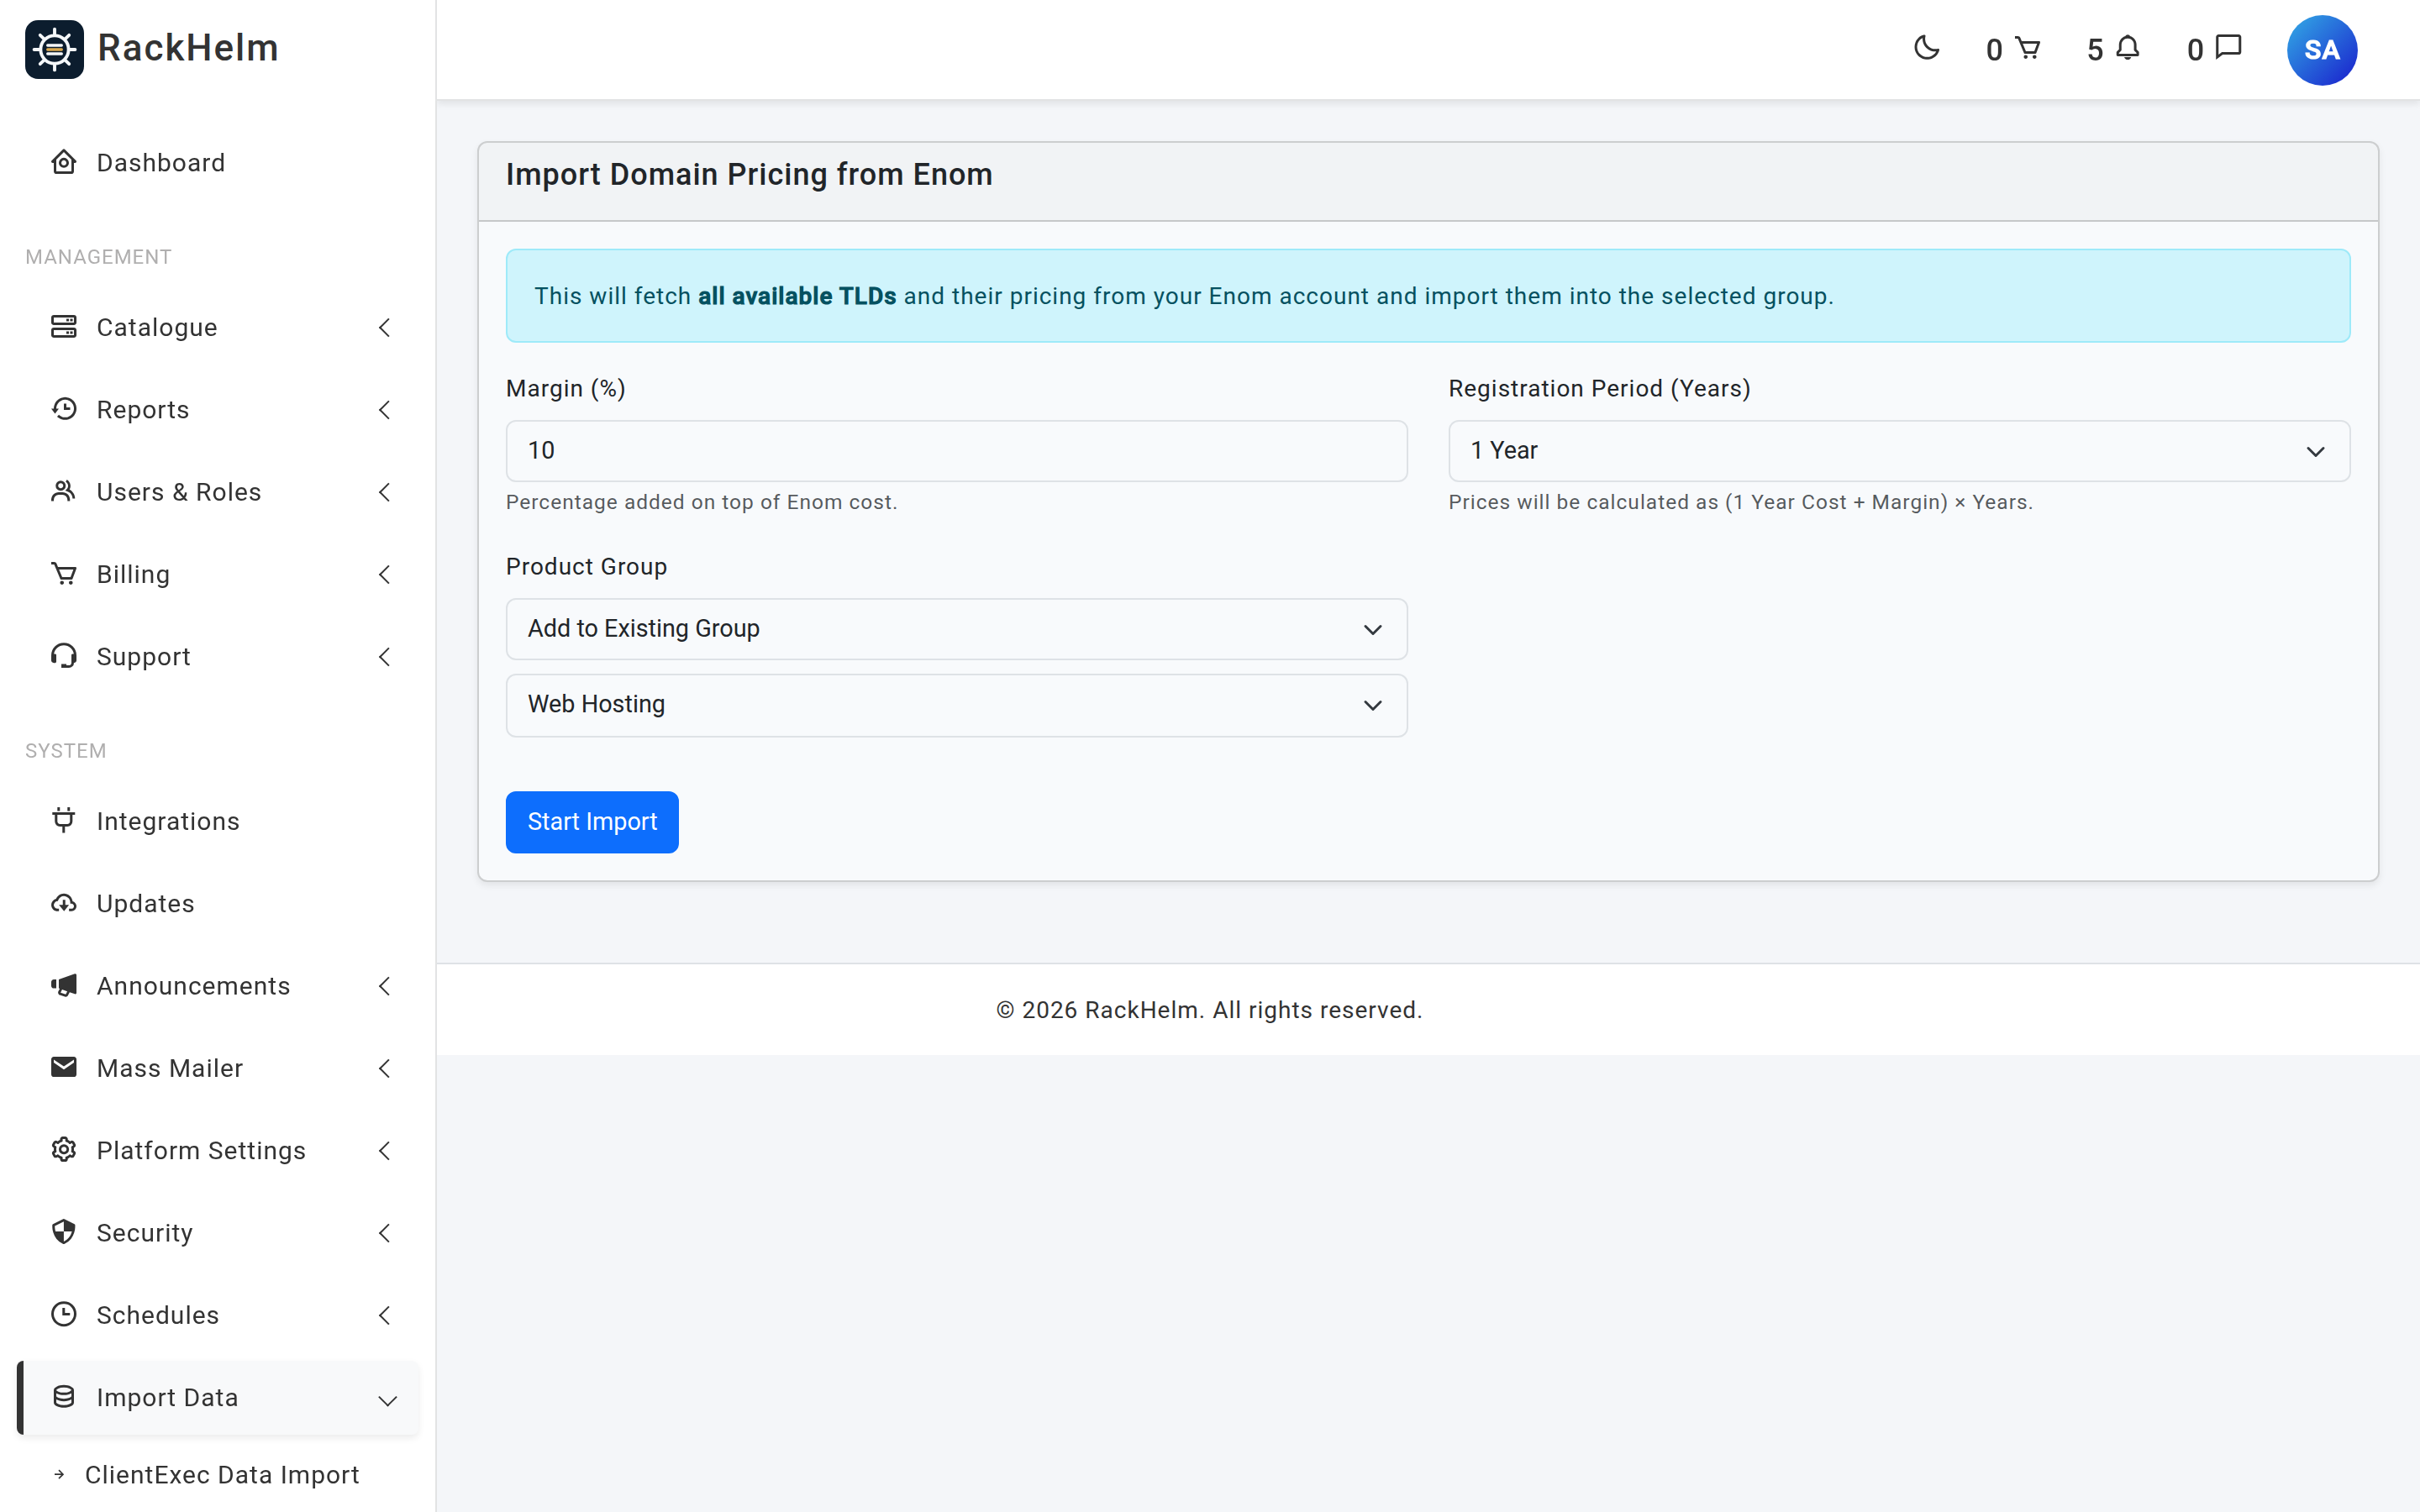The image size is (2420, 1512).
Task: Expand the Platform Settings chevron
Action: click(x=385, y=1151)
